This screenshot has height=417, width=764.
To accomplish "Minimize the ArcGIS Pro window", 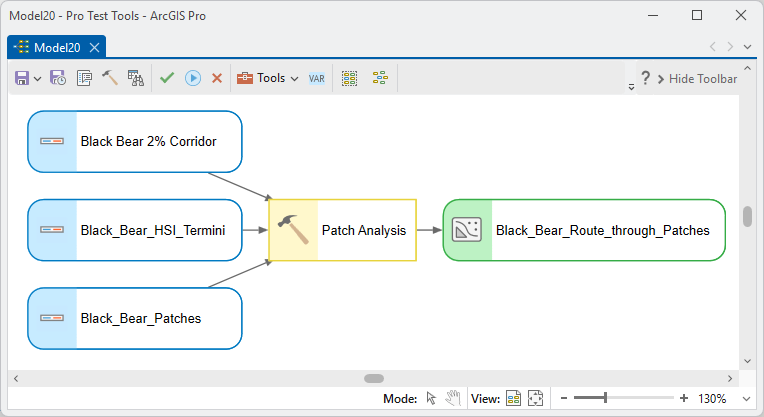I will click(x=653, y=16).
